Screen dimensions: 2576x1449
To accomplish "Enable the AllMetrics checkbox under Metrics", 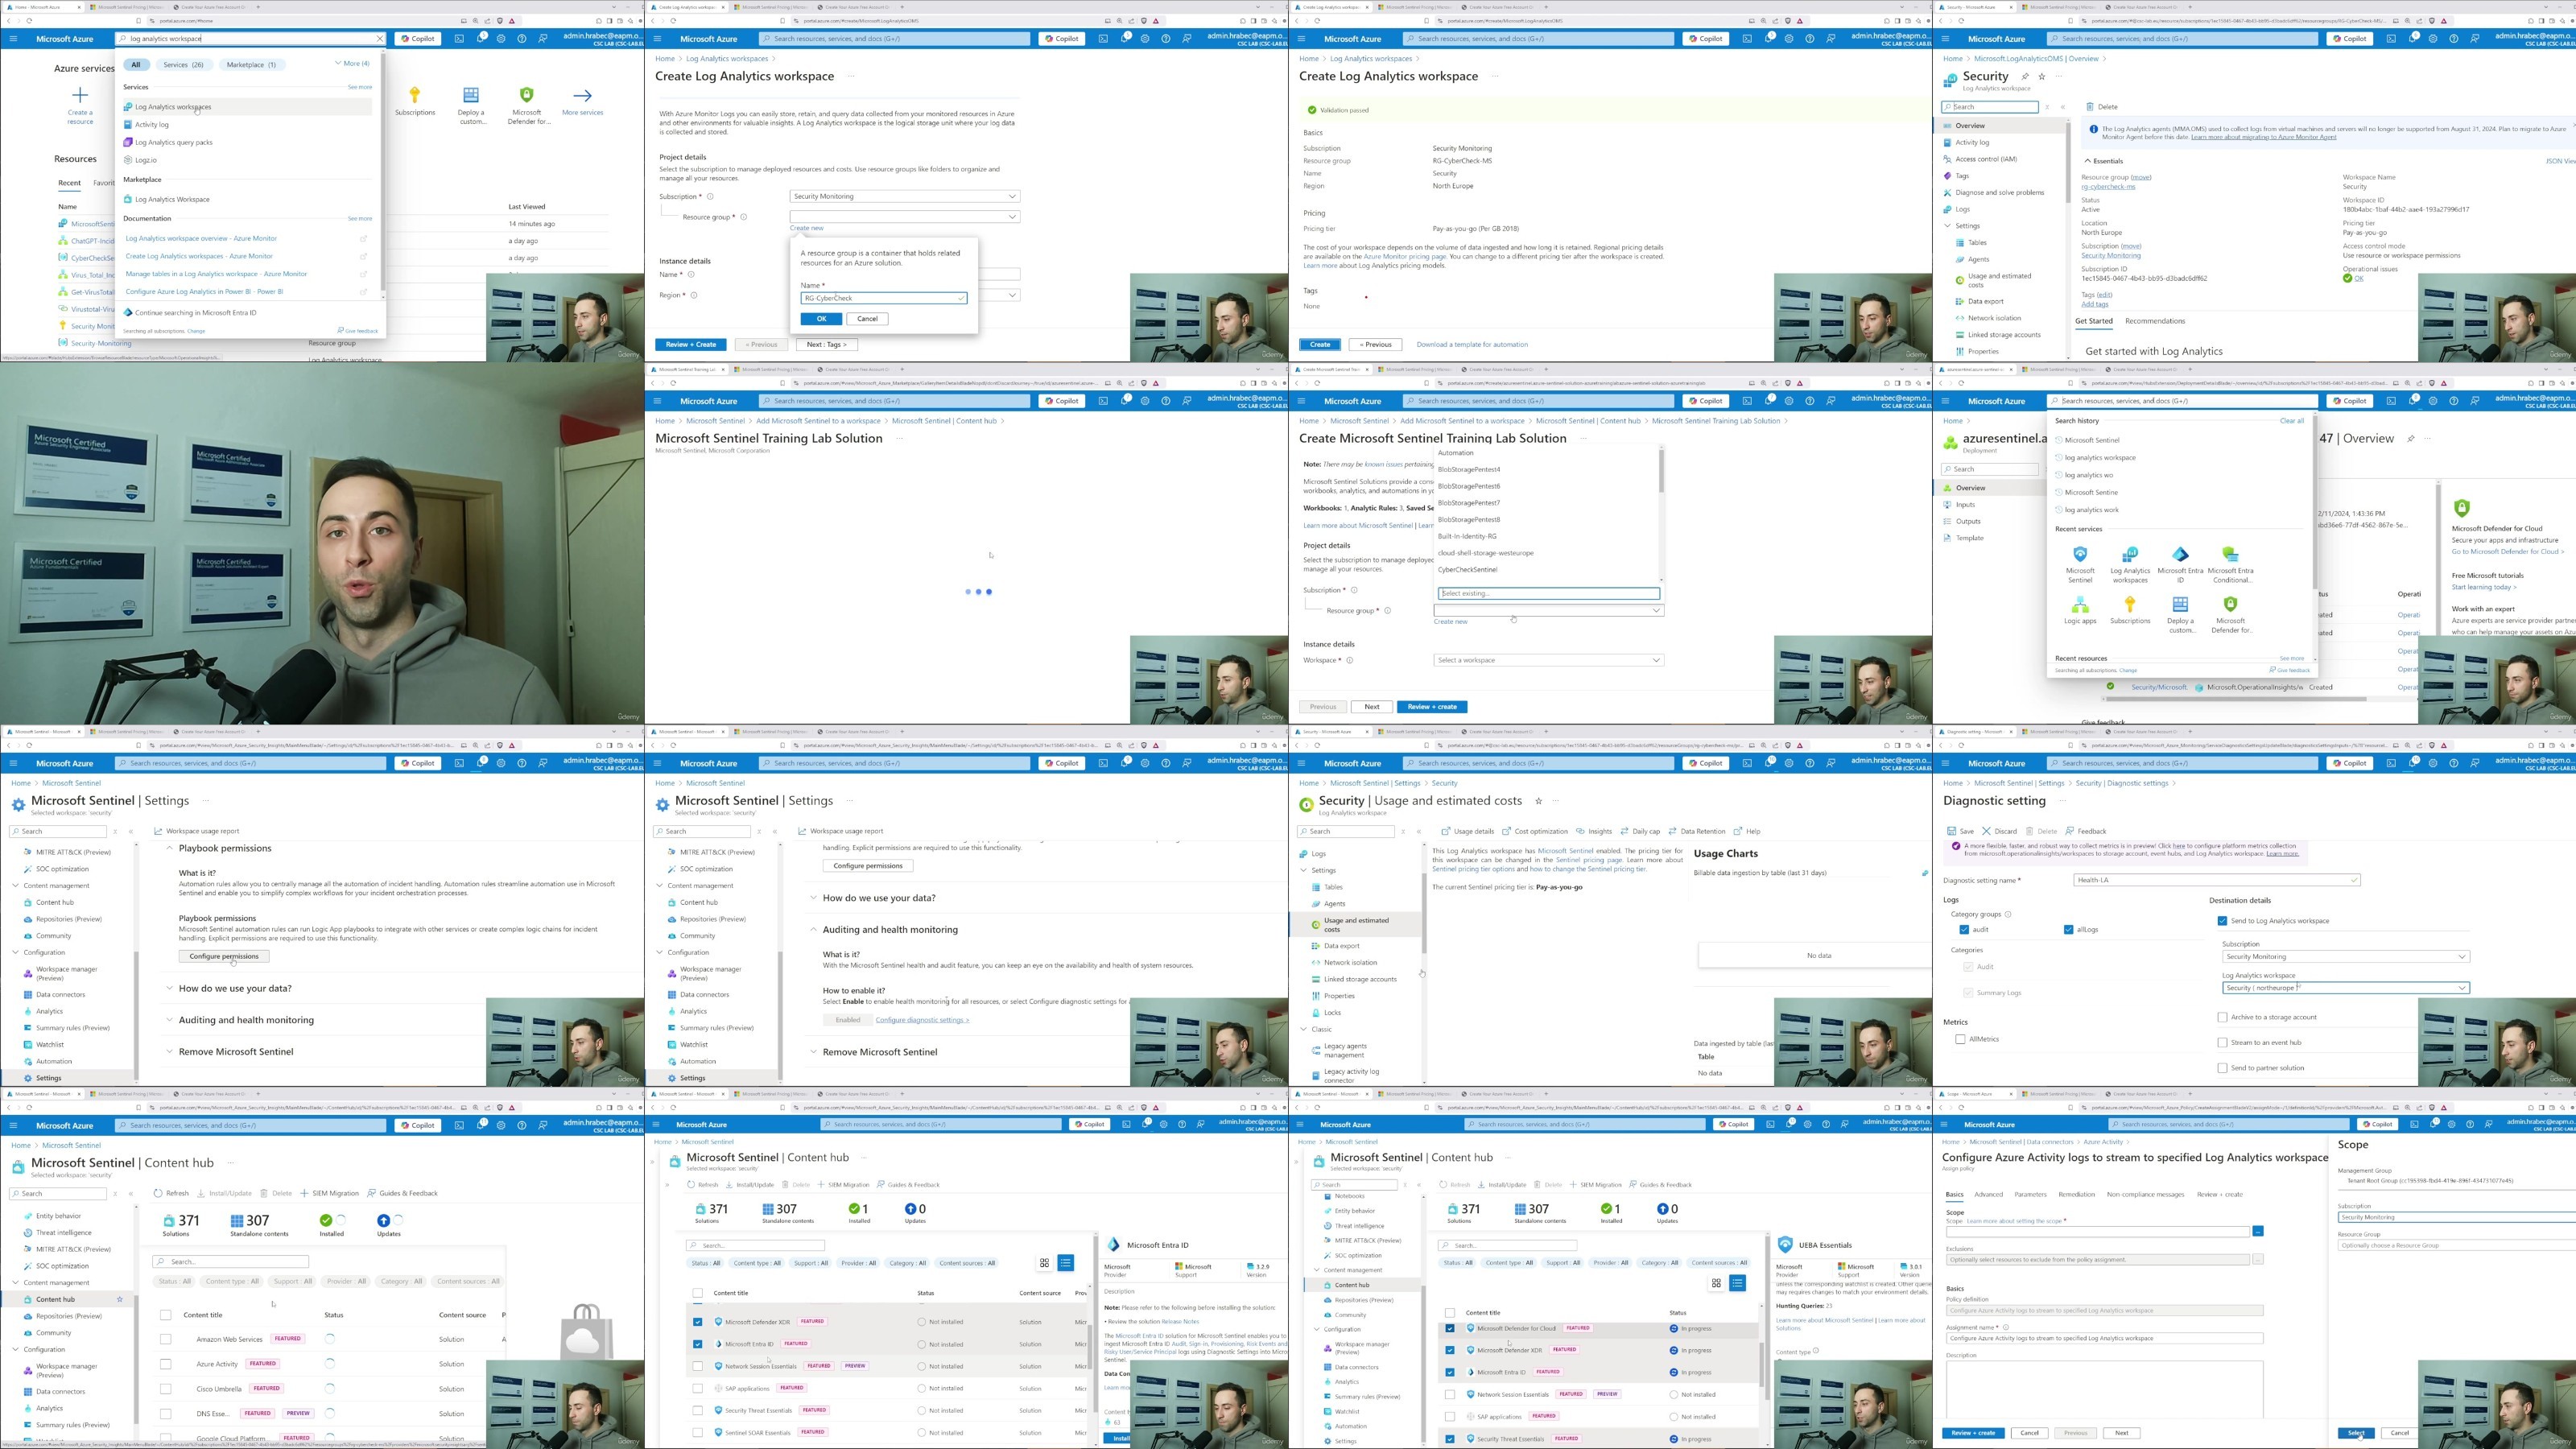I will tap(1960, 1039).
